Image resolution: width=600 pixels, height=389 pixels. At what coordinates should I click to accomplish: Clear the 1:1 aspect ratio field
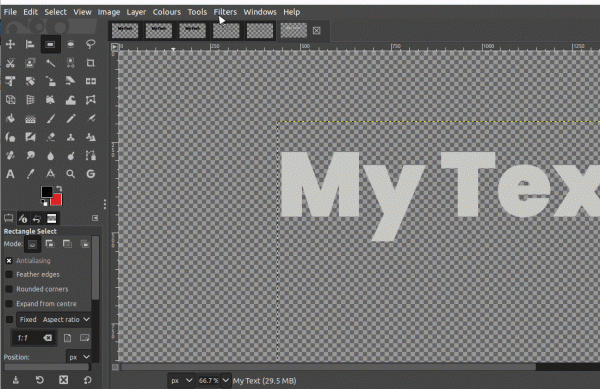coord(47,338)
